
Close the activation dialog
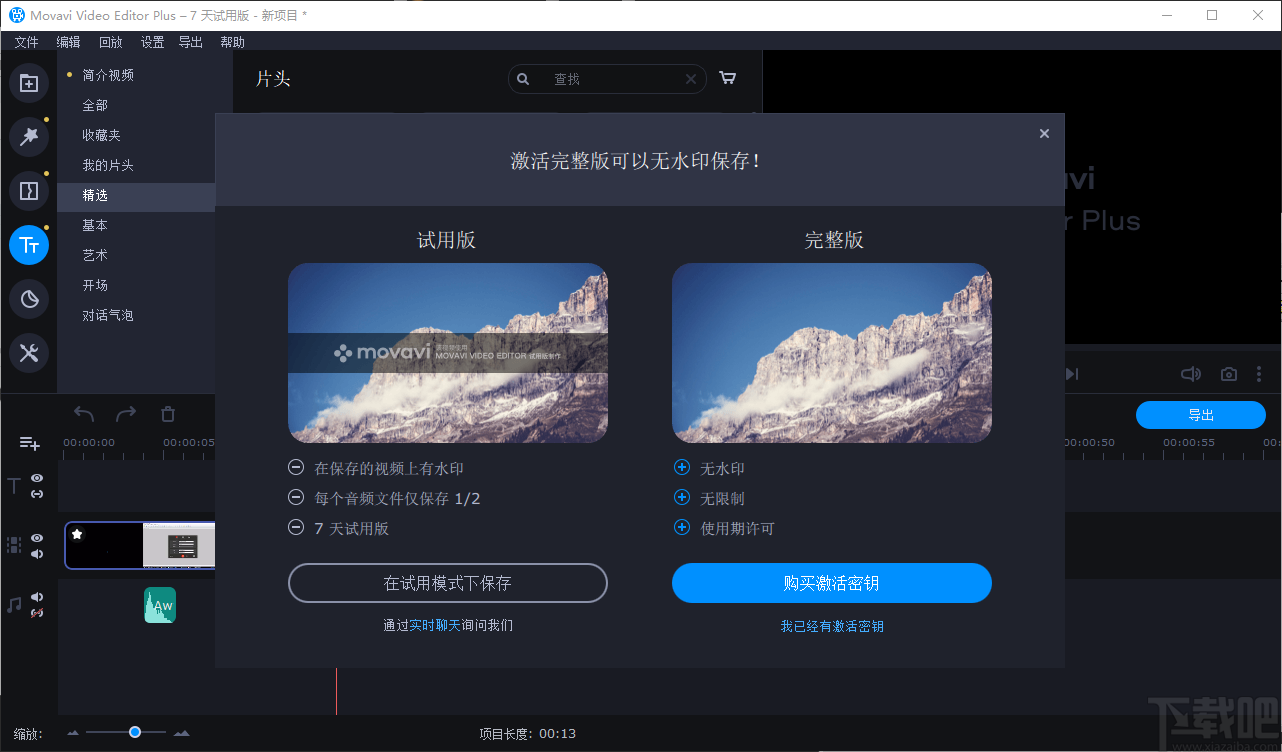1044,133
